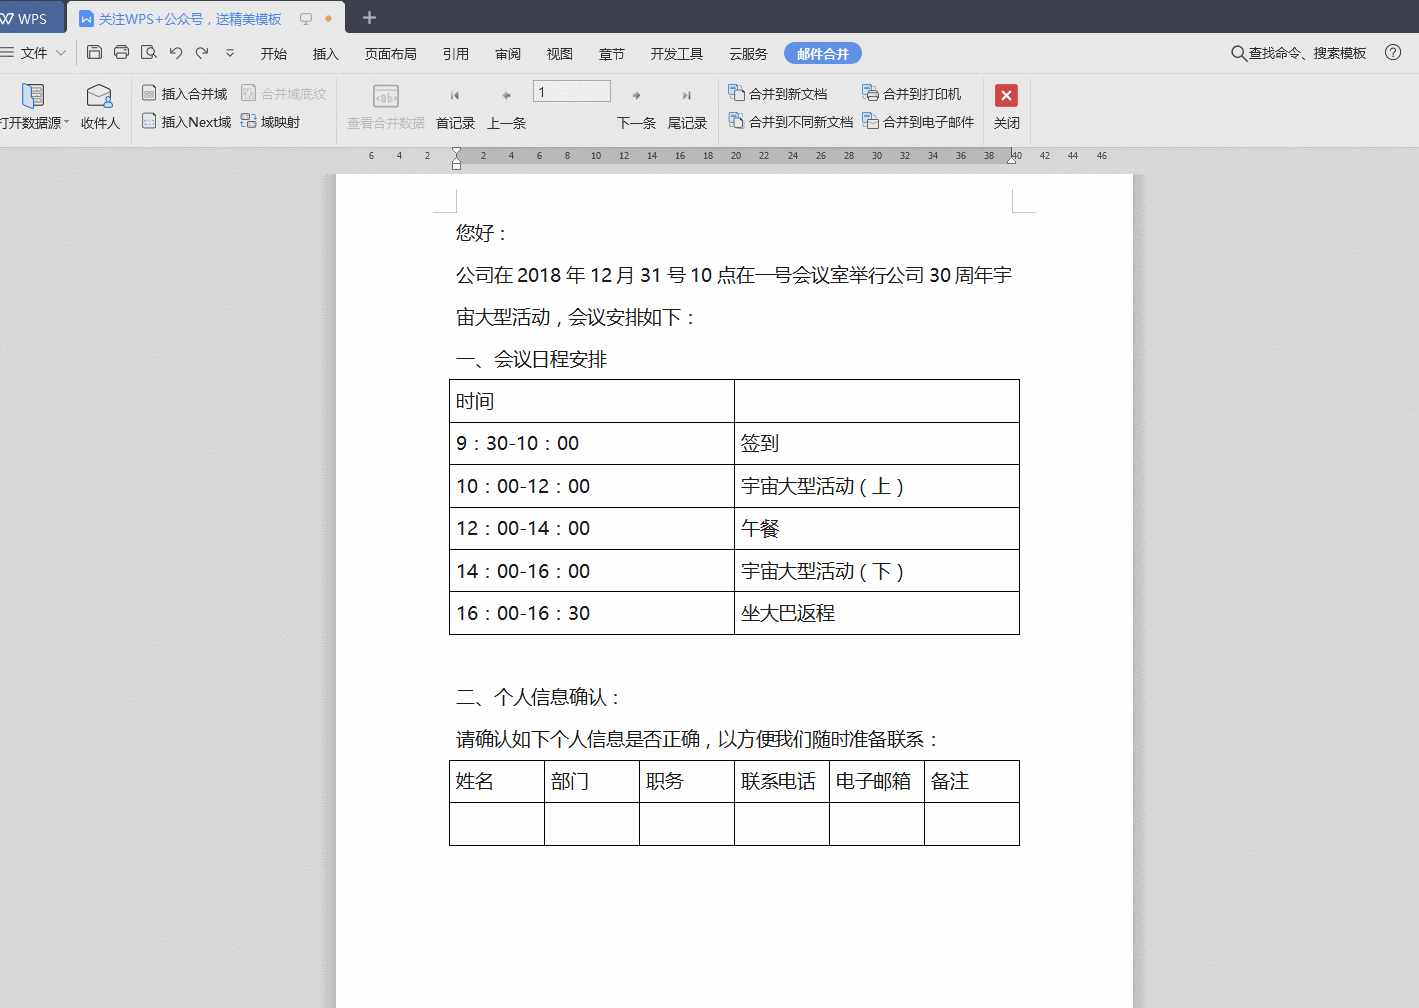The width and height of the screenshot is (1419, 1008).
Task: Click the 14:00-16:00 time cell
Action: pos(592,571)
